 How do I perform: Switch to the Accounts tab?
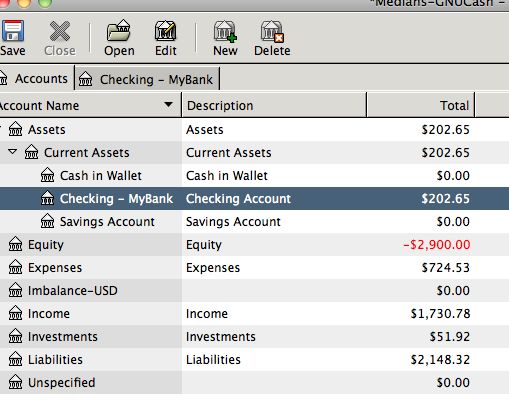[36, 79]
